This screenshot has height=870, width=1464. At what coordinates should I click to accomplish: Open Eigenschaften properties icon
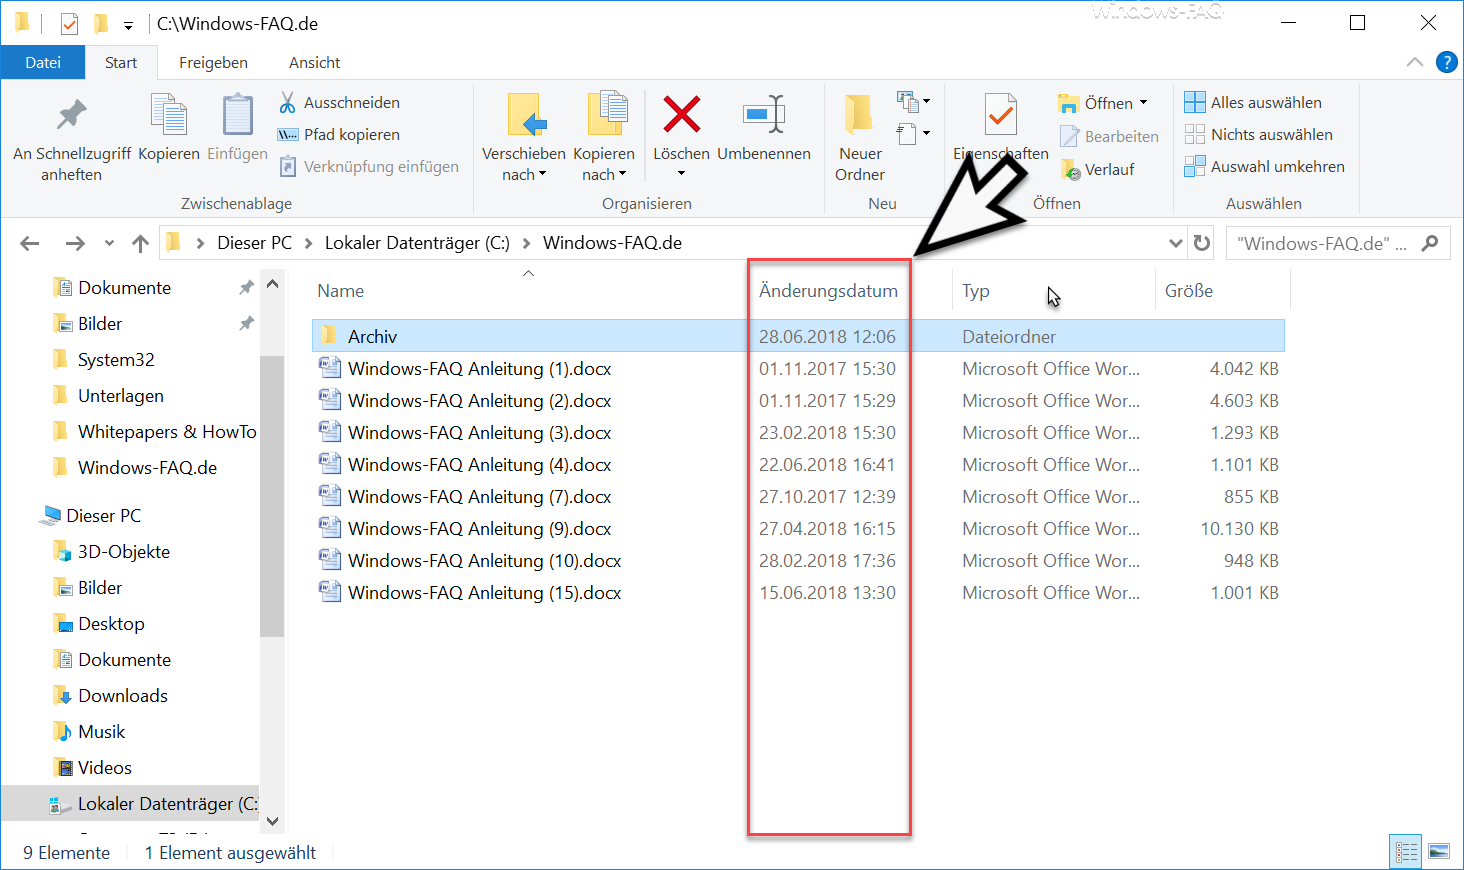pyautogui.click(x=1000, y=117)
